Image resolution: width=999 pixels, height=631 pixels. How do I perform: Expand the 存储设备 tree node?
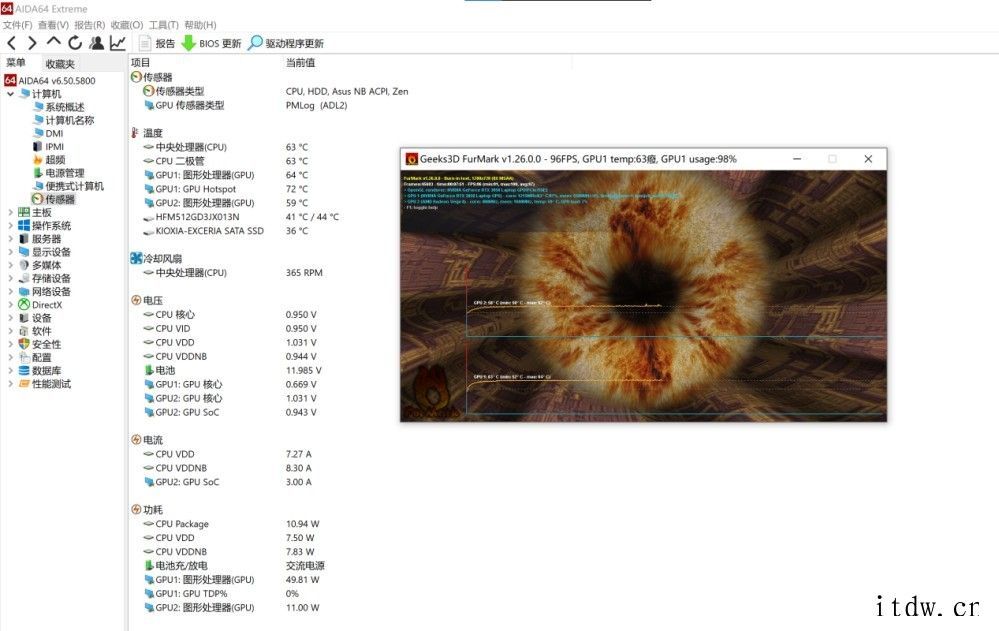coord(10,278)
